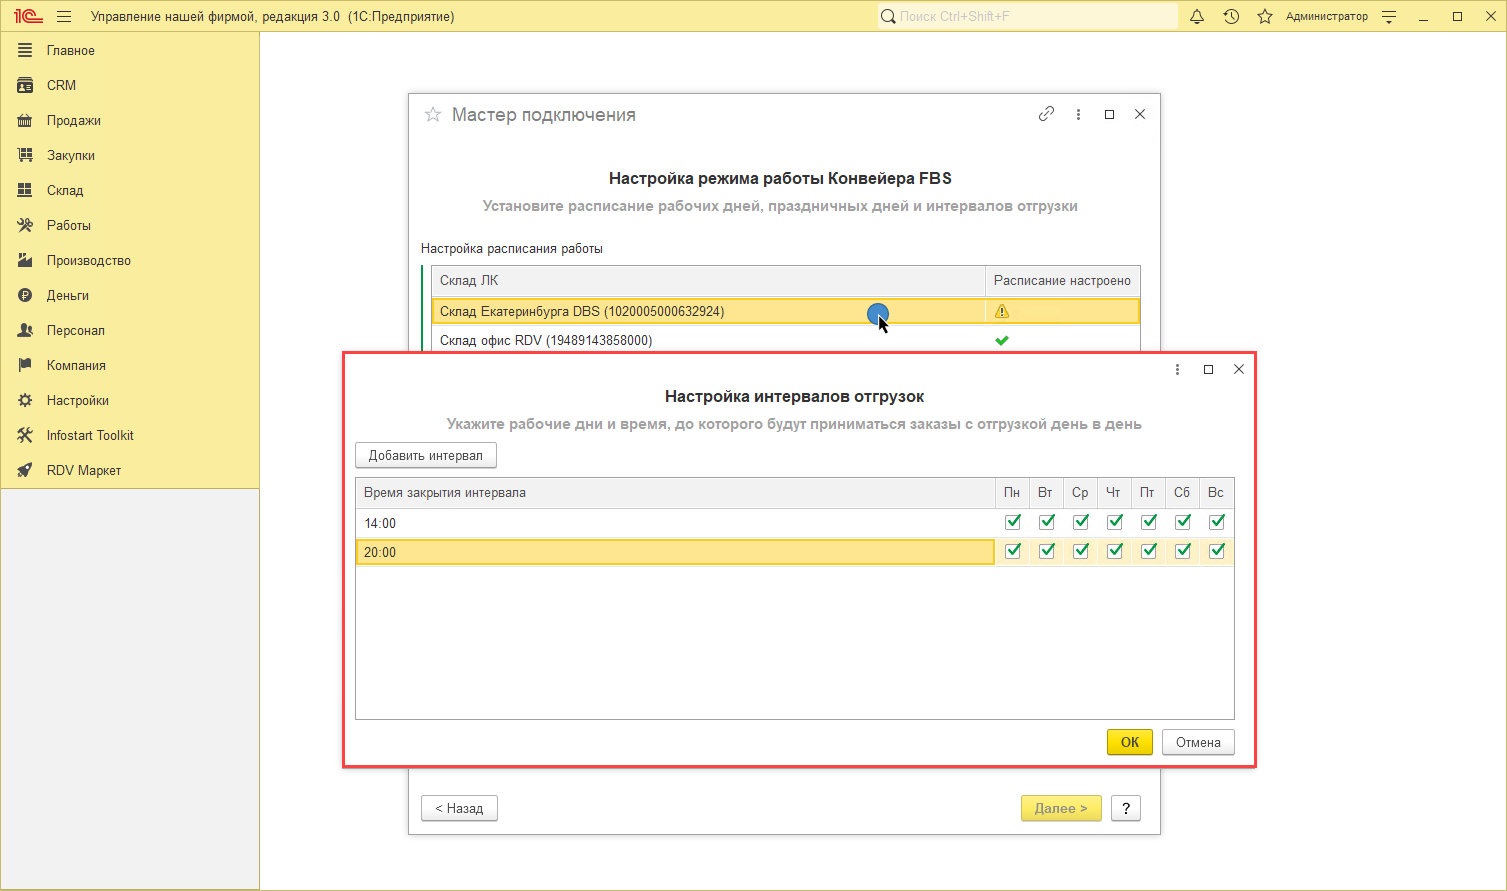Screen dimensions: 1507x891
Task: Click the Далее button
Action: click(x=1061, y=808)
